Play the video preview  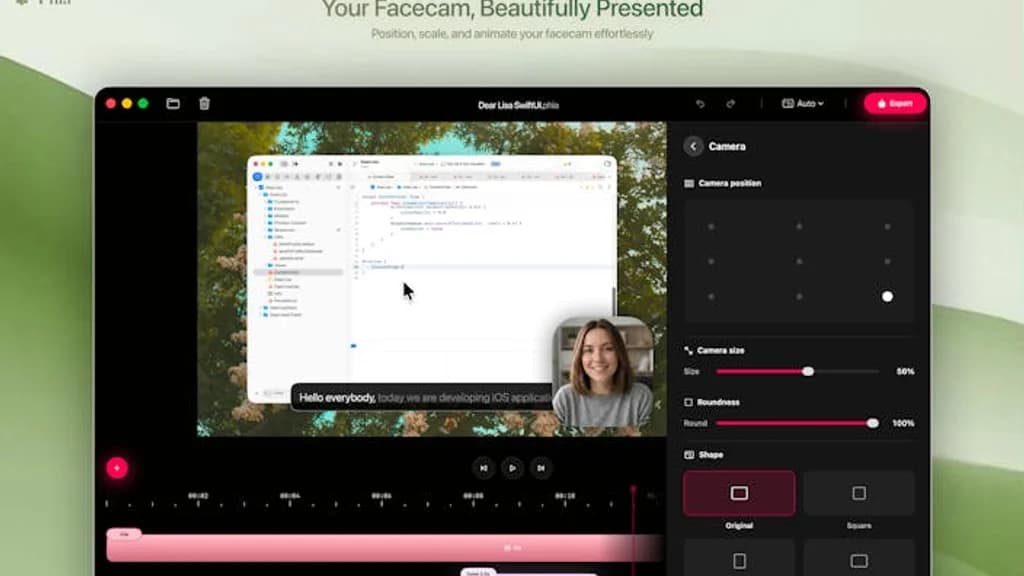coord(512,467)
